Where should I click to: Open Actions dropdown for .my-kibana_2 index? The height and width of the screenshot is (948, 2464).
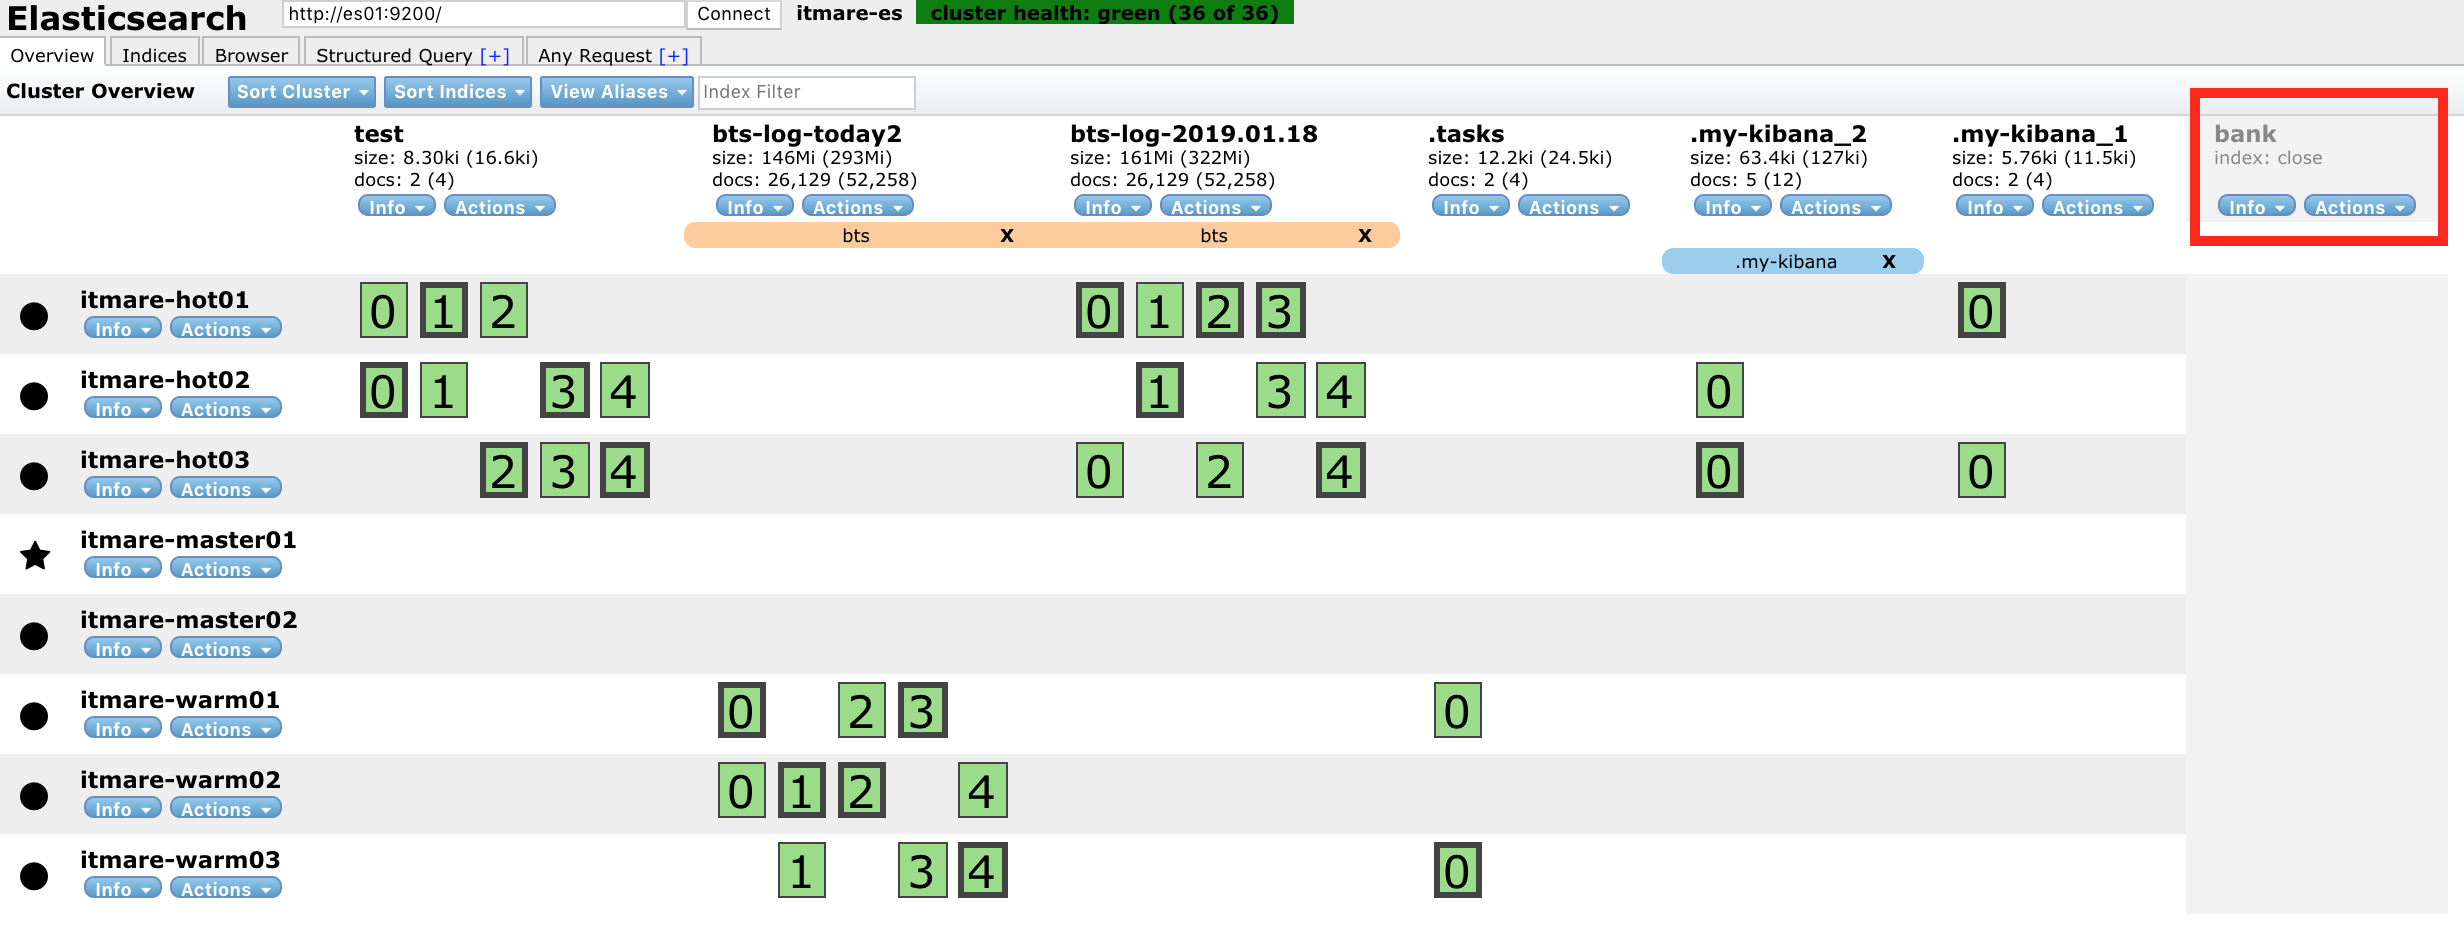(x=1836, y=206)
